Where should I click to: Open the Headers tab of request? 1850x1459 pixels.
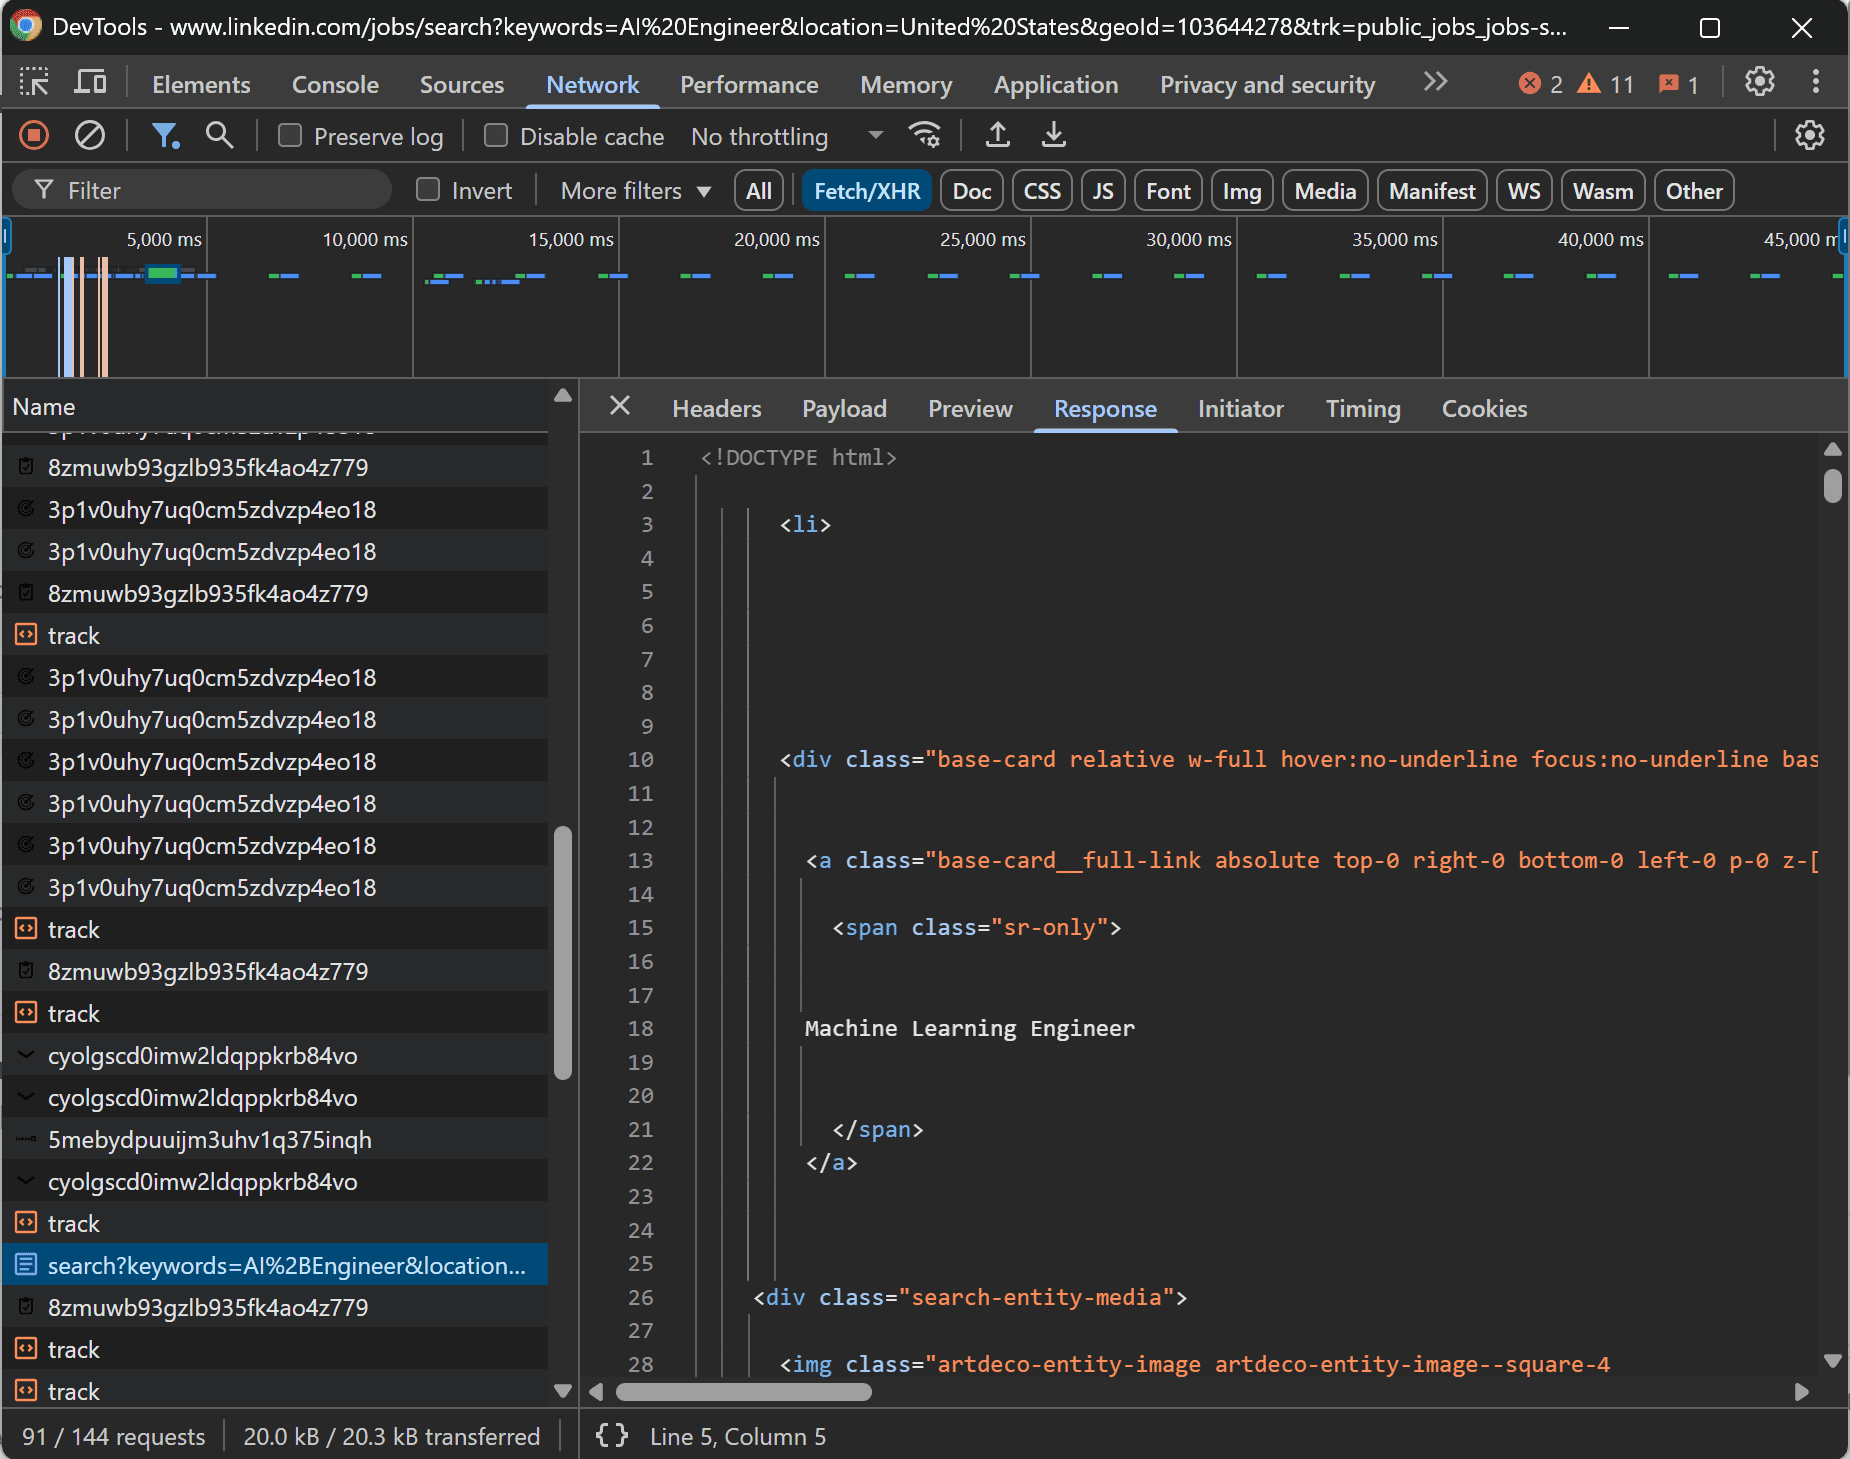click(716, 409)
